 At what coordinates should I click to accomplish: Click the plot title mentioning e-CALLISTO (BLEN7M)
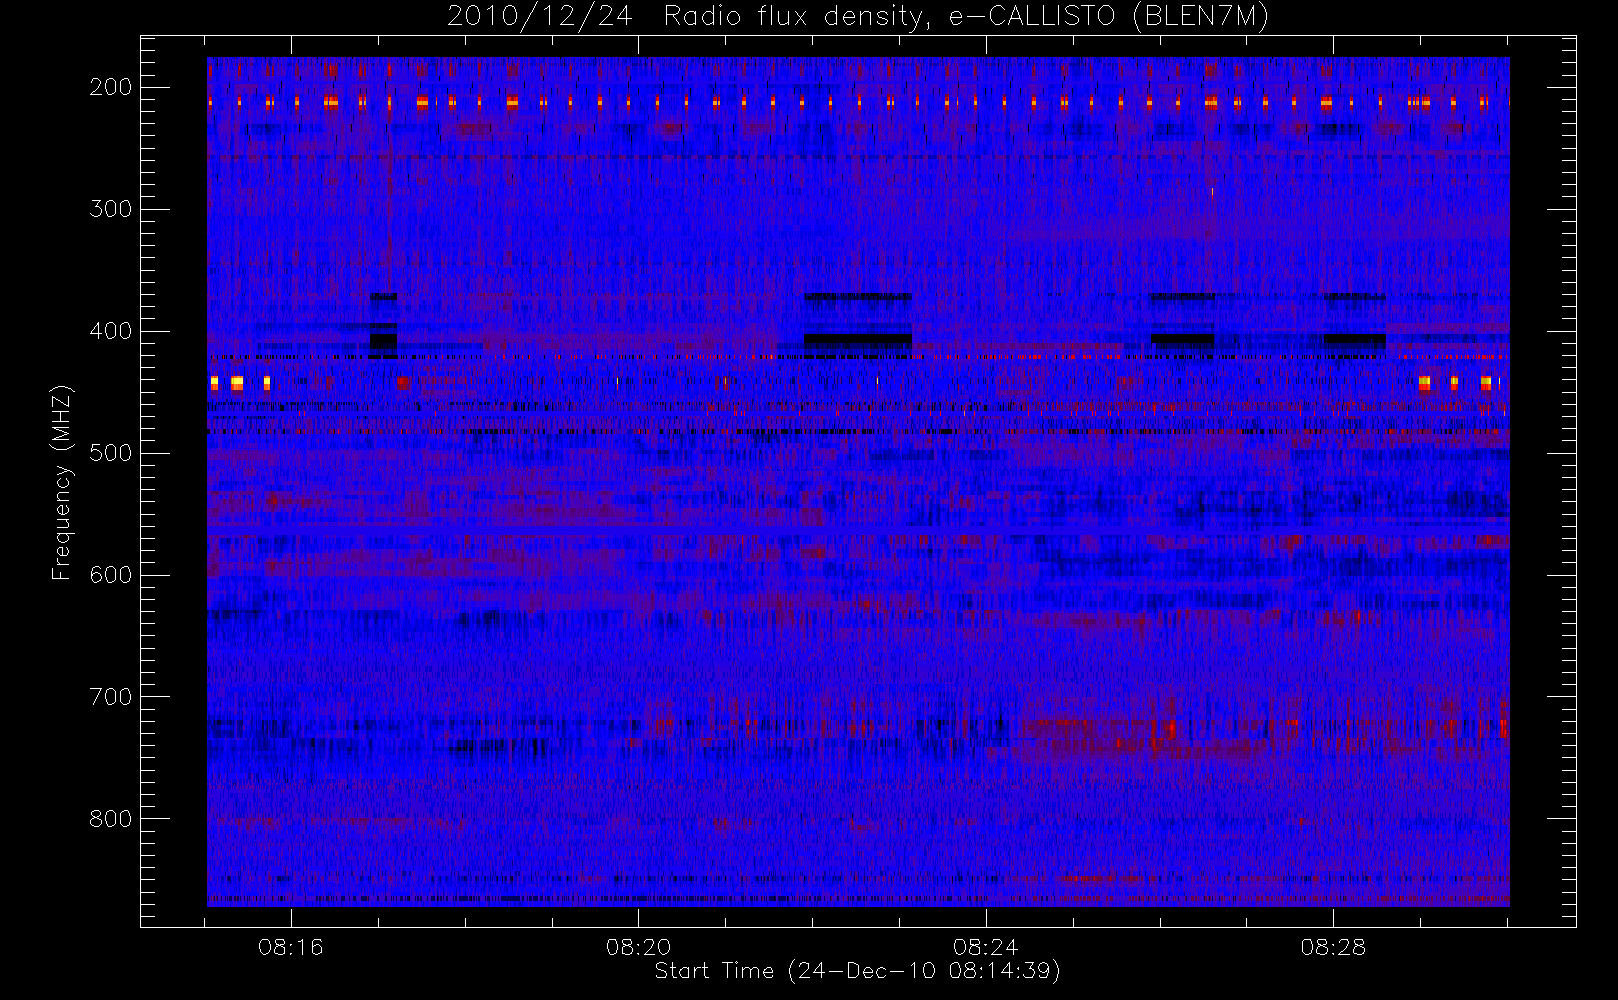858,17
